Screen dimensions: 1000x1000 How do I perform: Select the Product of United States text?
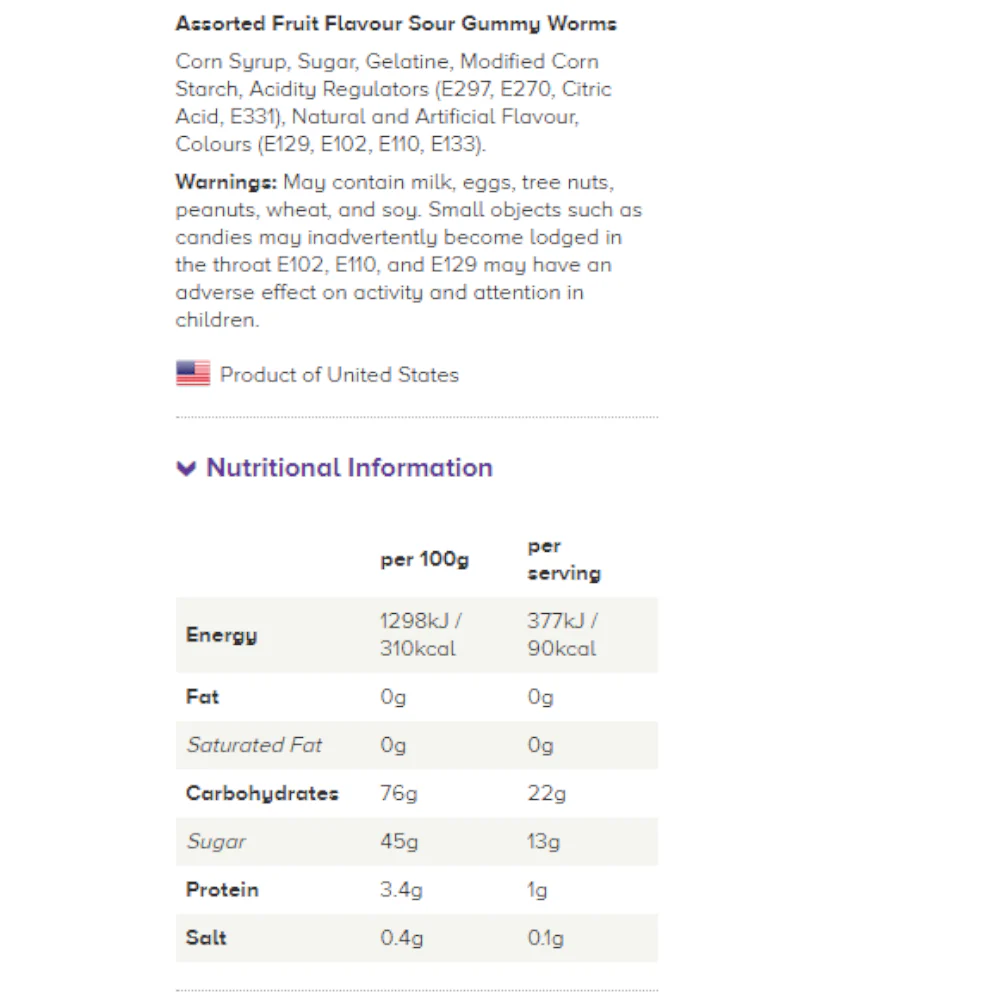(339, 375)
